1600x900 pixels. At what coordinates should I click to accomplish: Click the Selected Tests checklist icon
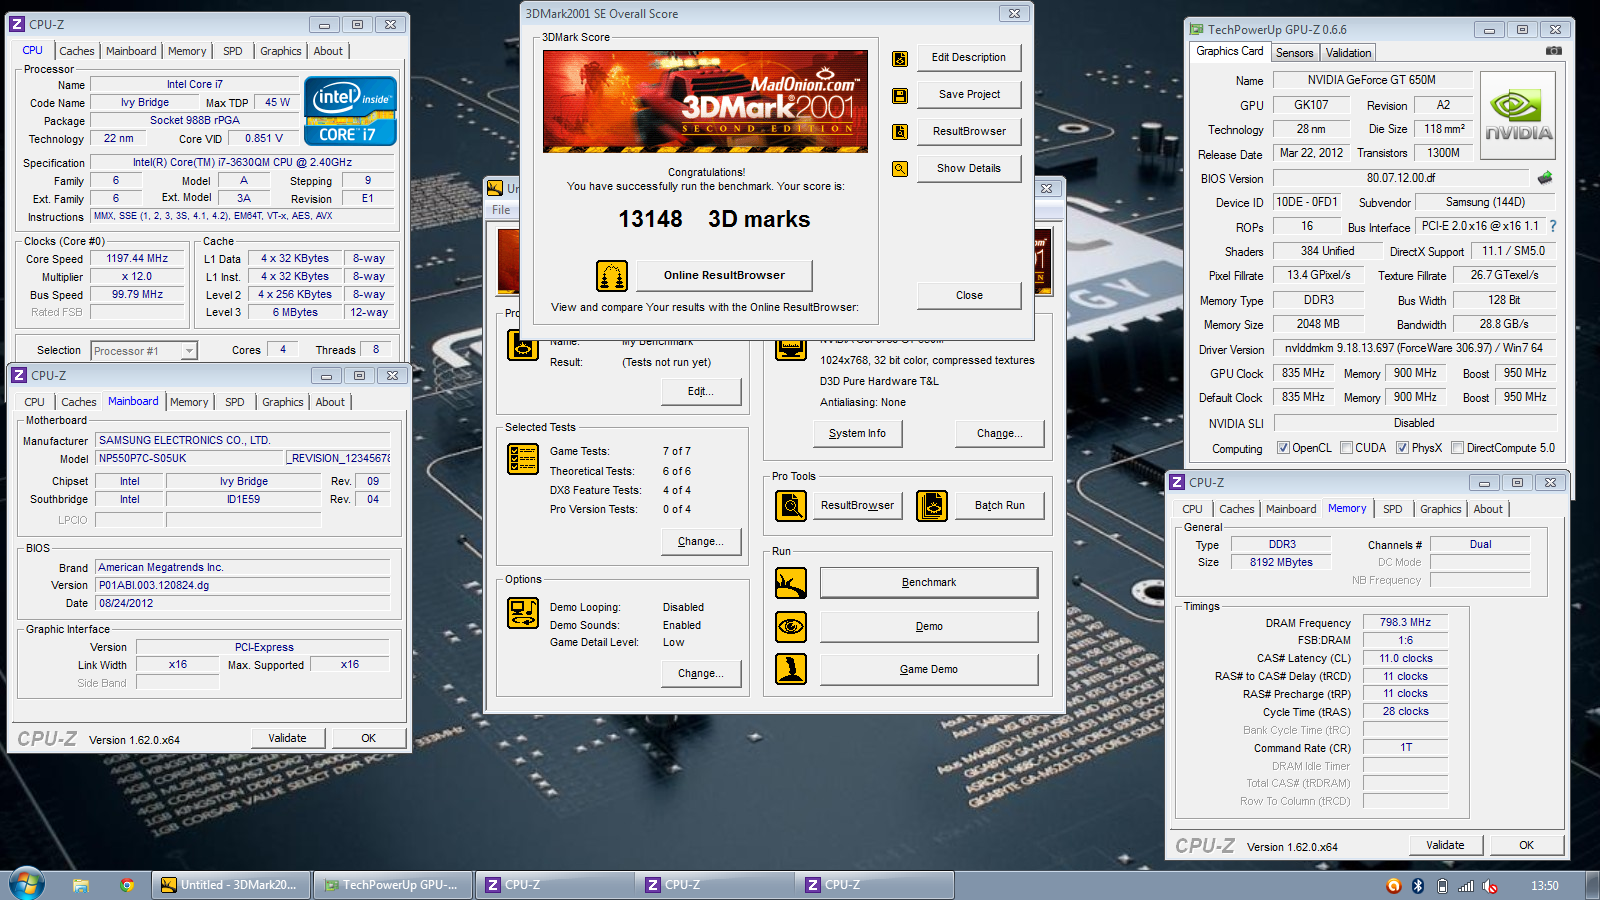tap(523, 459)
